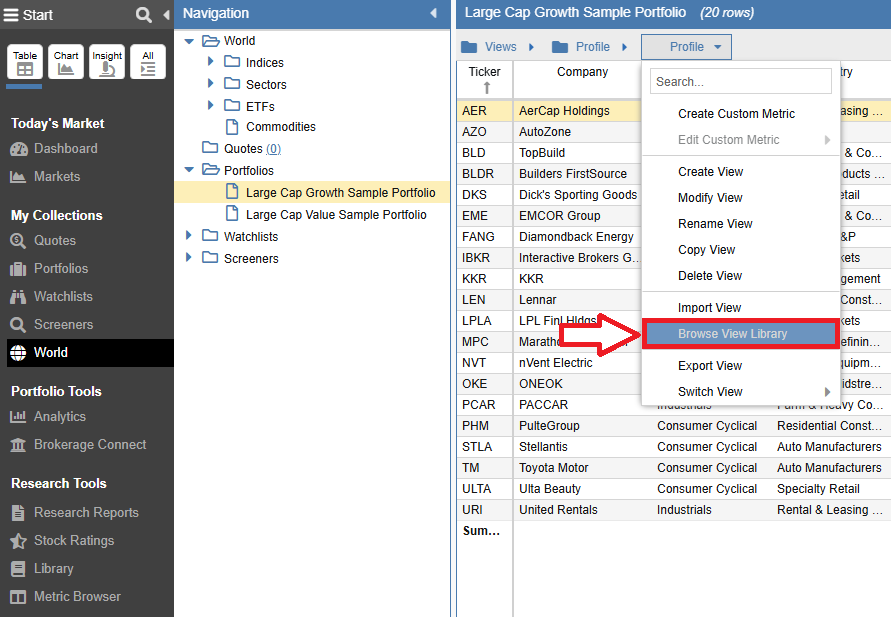This screenshot has width=891, height=620.
Task: Open Markets chart icon in sidebar
Action: 18,177
